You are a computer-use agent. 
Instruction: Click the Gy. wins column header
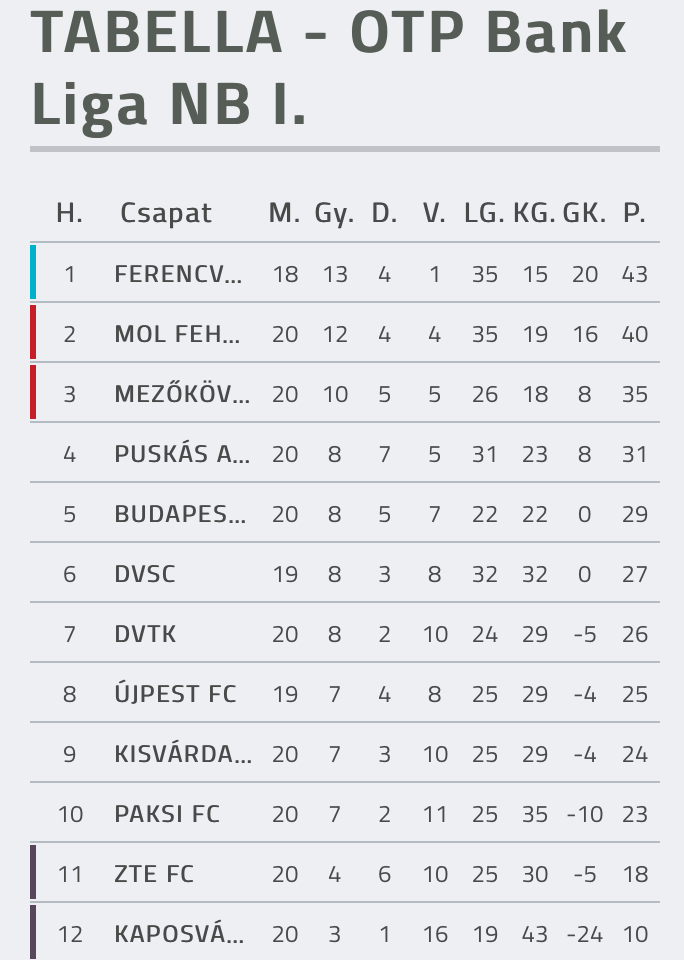point(334,214)
